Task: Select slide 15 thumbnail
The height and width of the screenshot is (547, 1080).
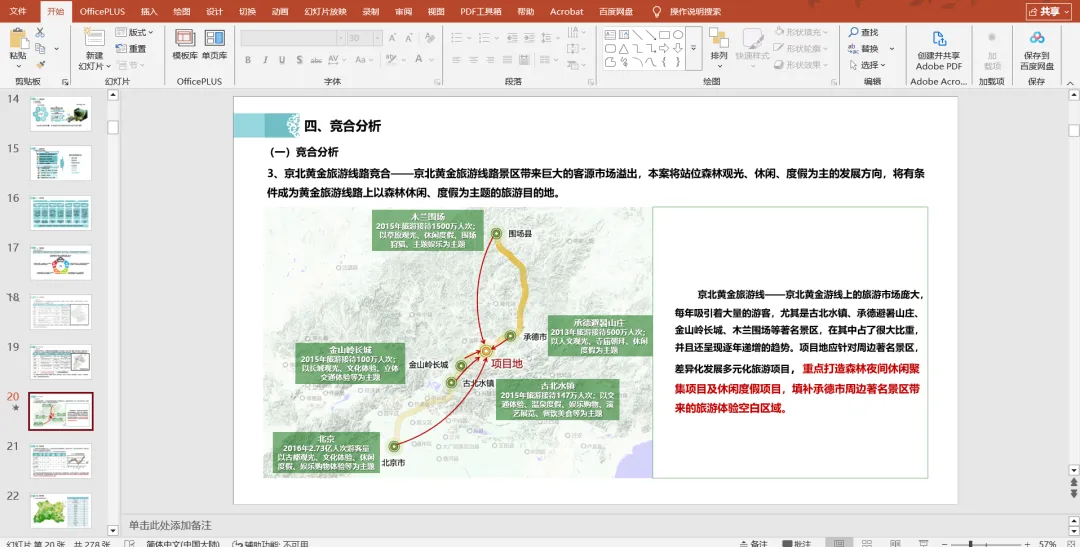Action: coord(61,163)
